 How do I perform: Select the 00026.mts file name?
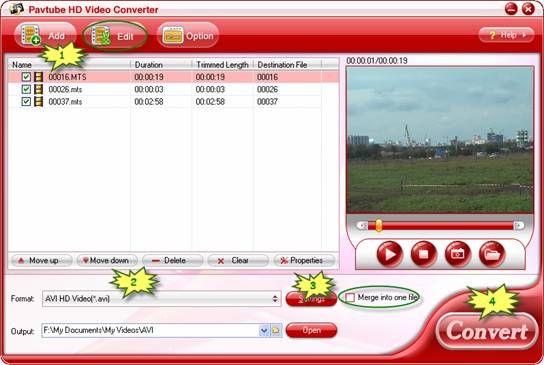(65, 89)
